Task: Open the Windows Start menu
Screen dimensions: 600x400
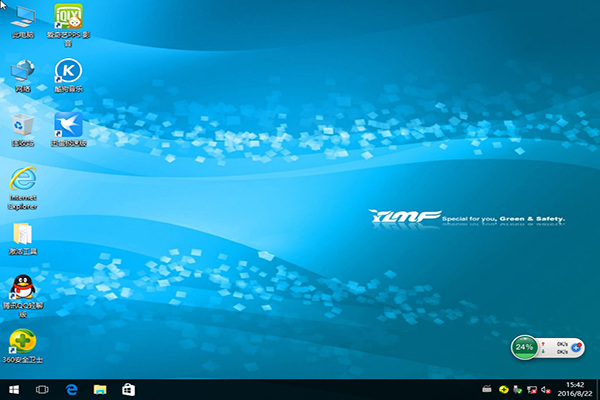Action: coord(14,390)
